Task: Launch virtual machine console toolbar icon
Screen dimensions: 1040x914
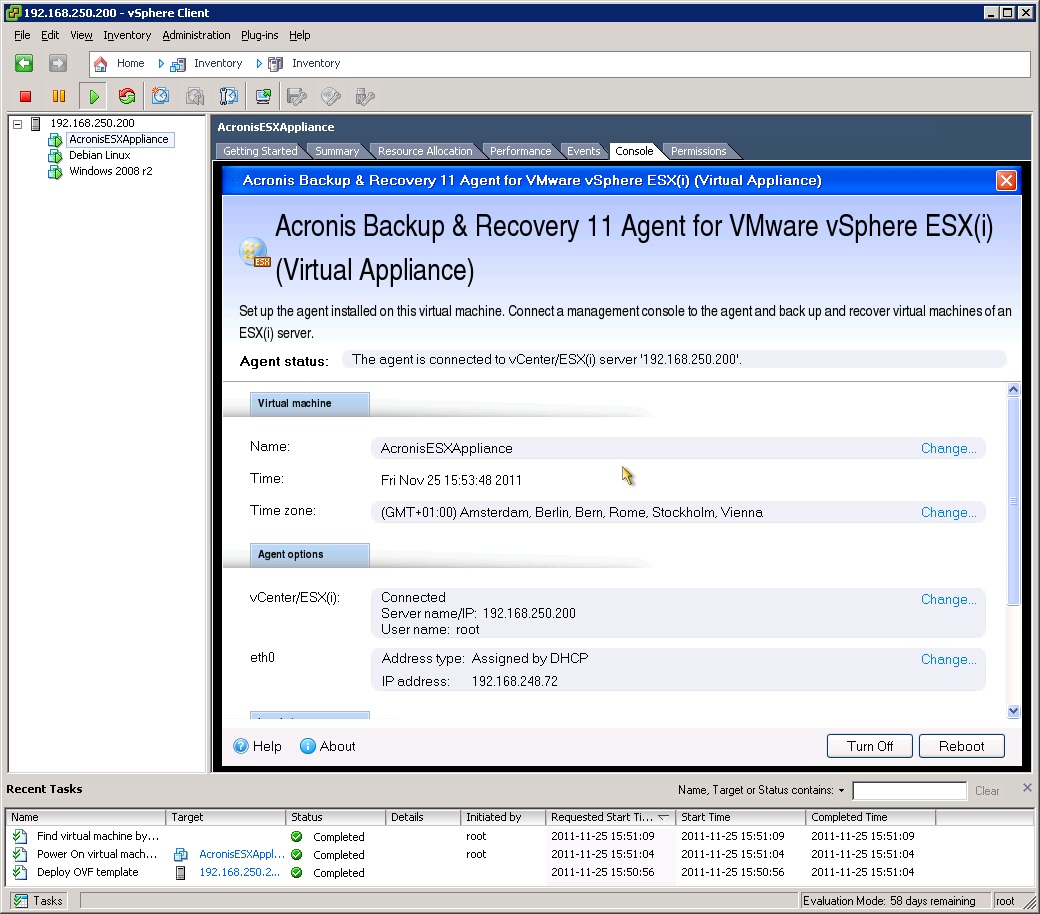Action: [x=263, y=97]
